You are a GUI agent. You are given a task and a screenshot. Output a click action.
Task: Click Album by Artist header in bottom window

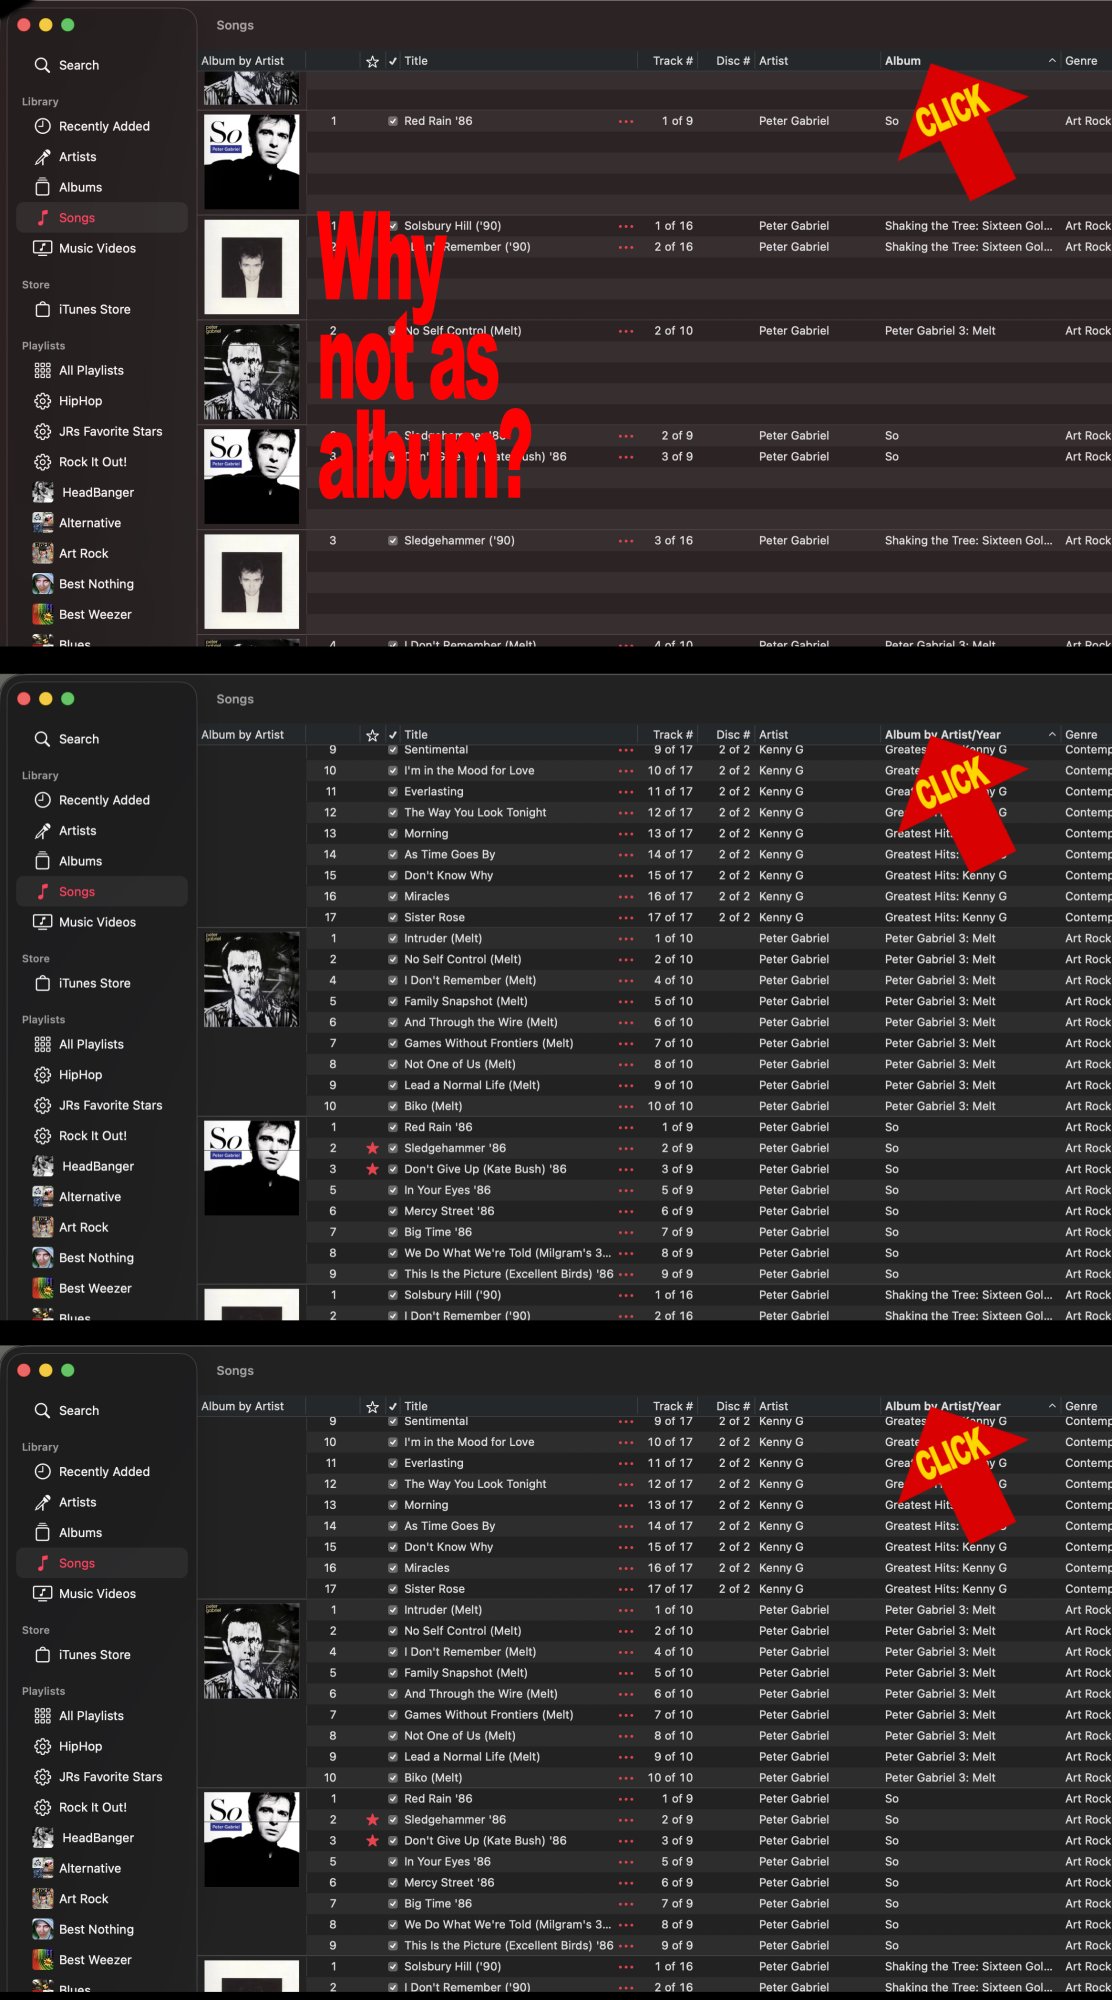[x=243, y=1406]
